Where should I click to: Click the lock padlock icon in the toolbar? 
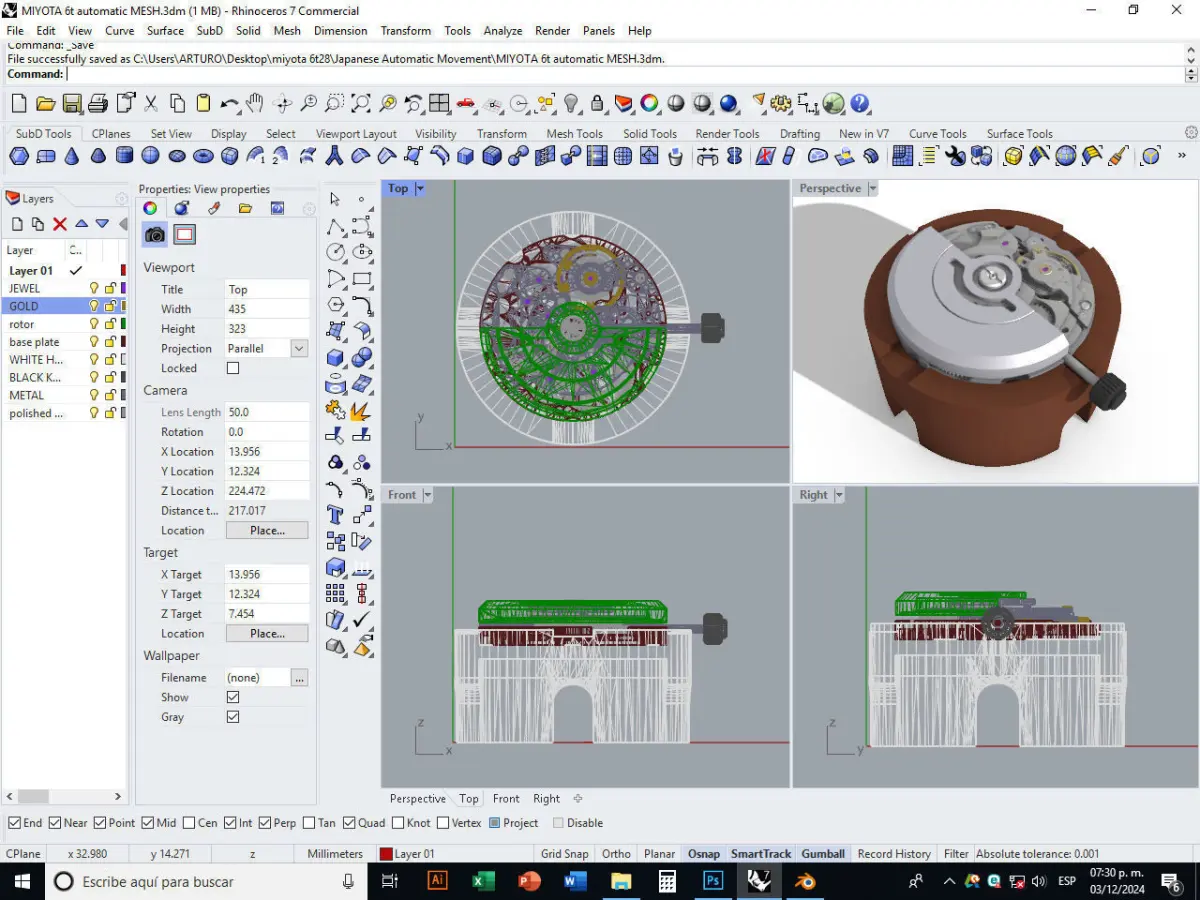(597, 103)
